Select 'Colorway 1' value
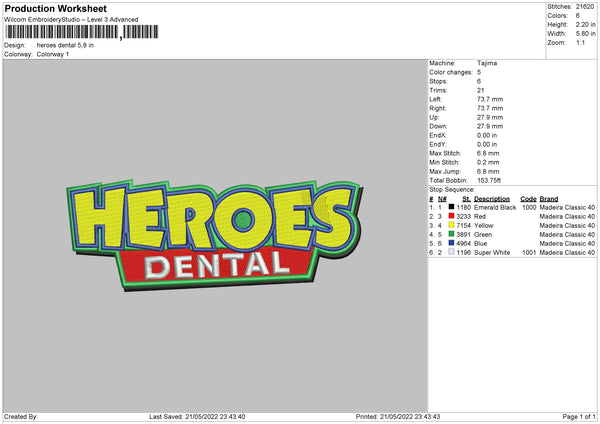The width and height of the screenshot is (600, 424). click(x=53, y=54)
